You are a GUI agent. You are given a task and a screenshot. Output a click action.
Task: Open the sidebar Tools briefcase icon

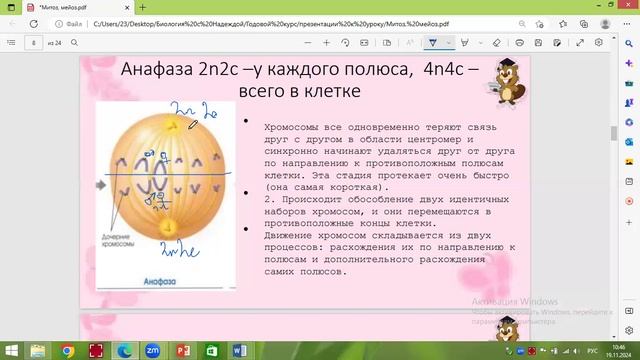coord(629,83)
